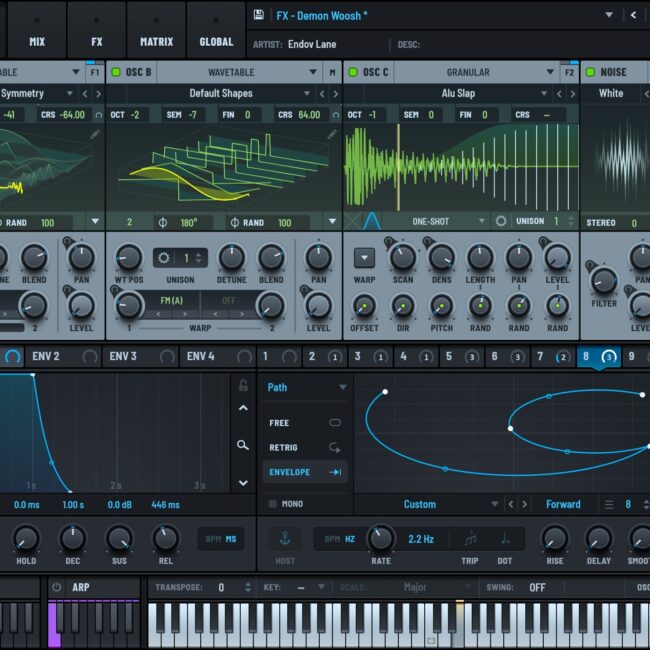
Task: Click the magnifier zoom icon in envelope panel
Action: [243, 445]
